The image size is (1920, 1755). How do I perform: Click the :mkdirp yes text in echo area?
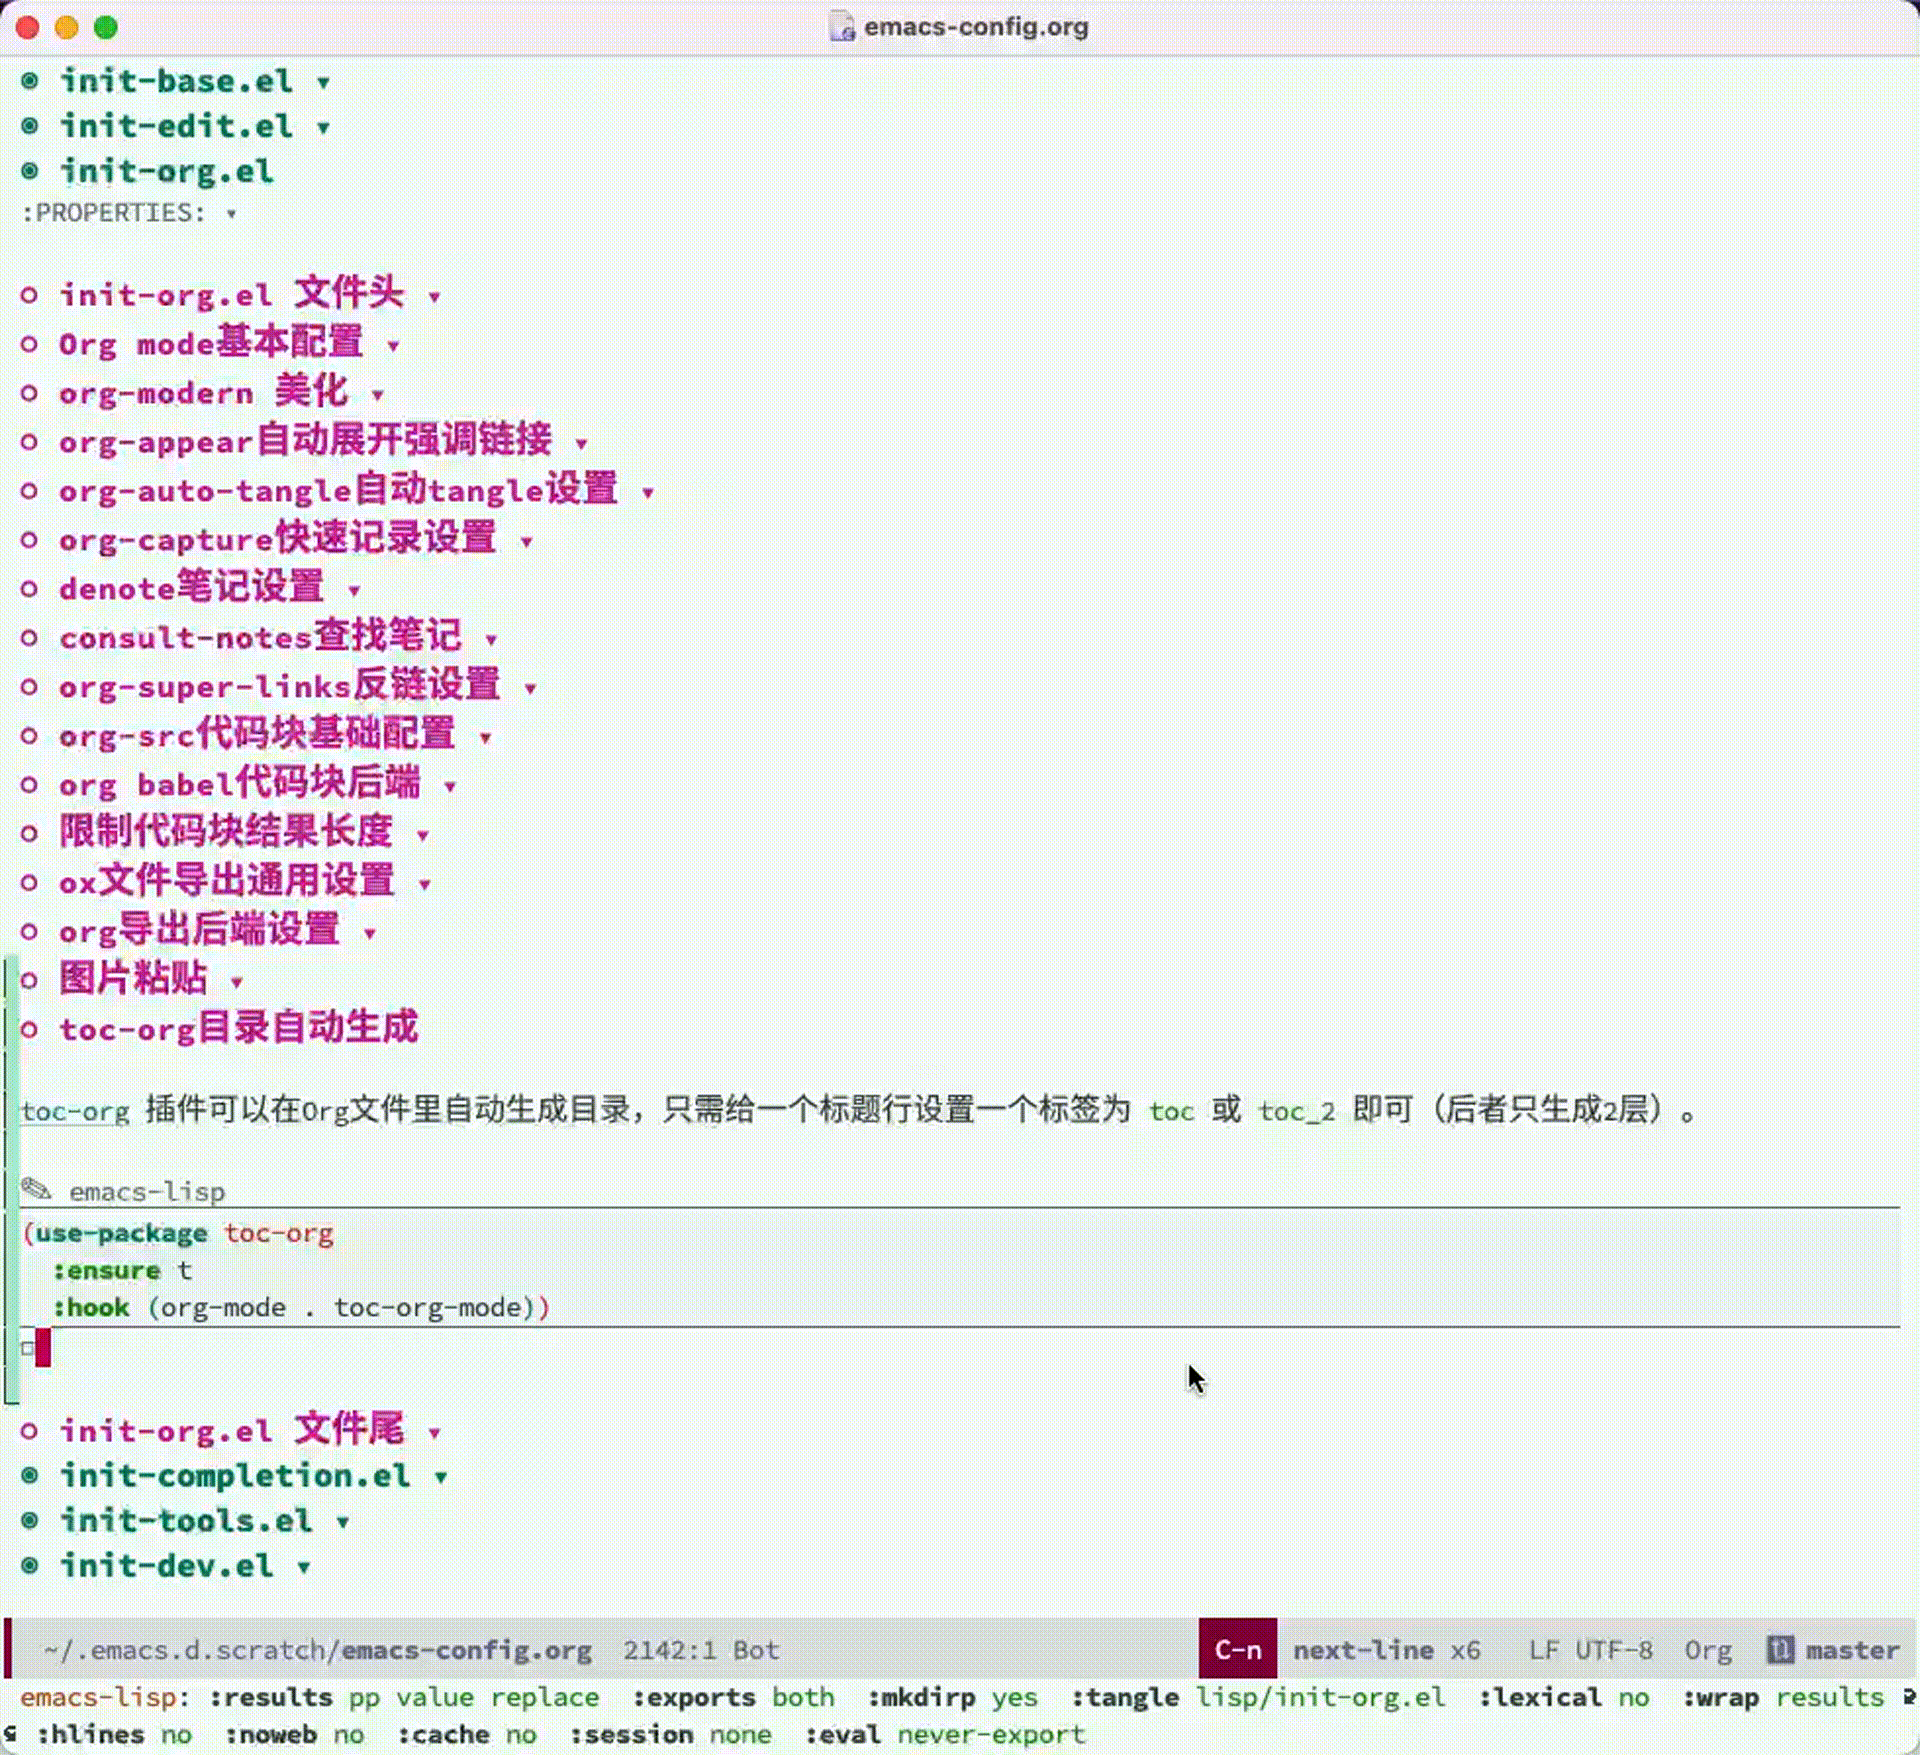[953, 1697]
